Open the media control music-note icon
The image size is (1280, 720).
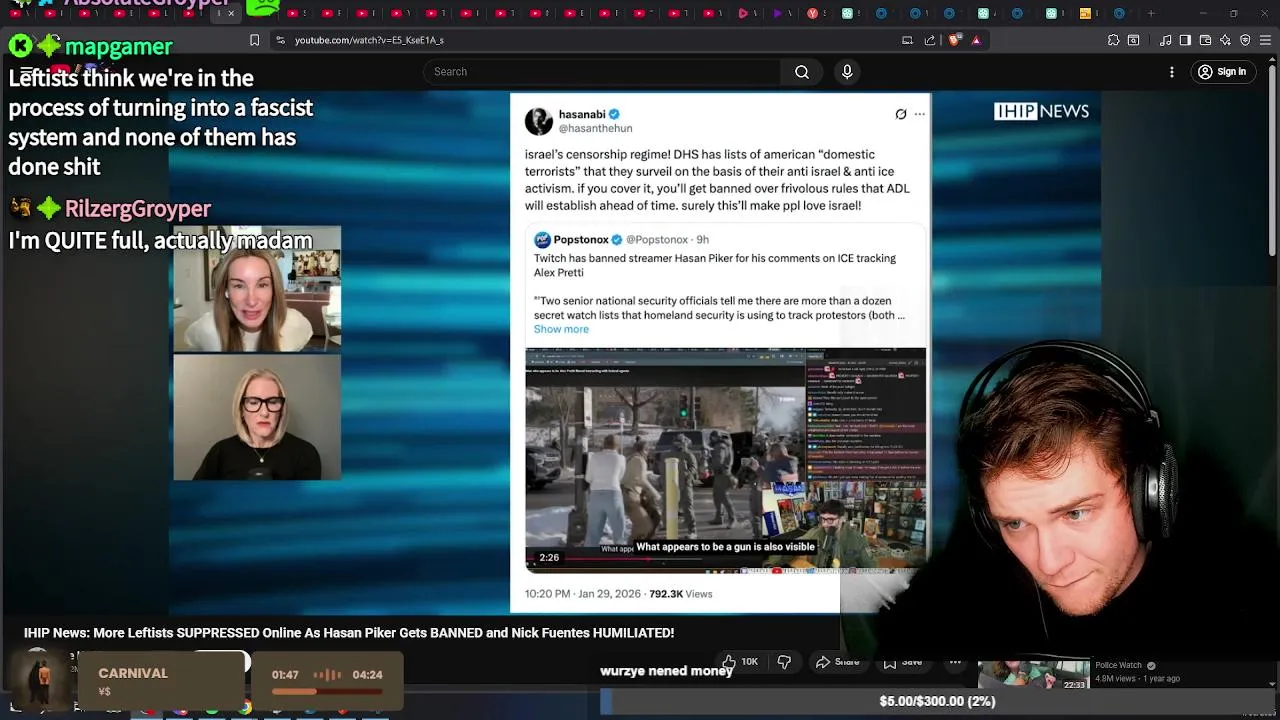click(1166, 40)
